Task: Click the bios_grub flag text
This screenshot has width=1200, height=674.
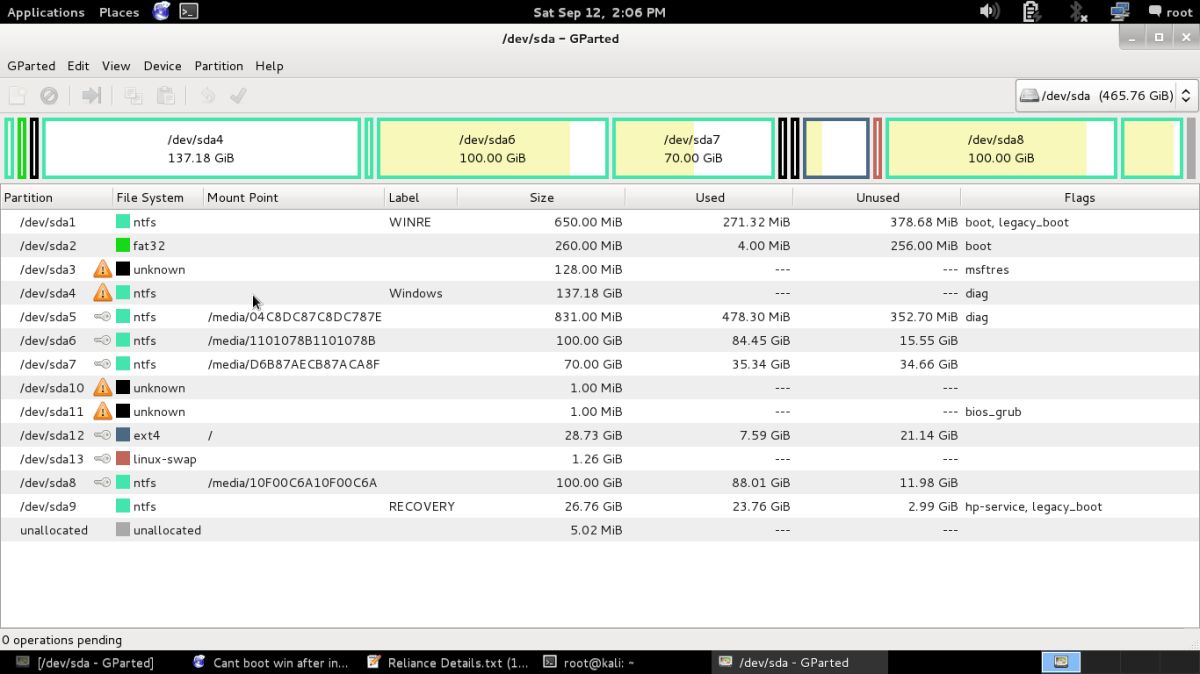Action: 993,412
